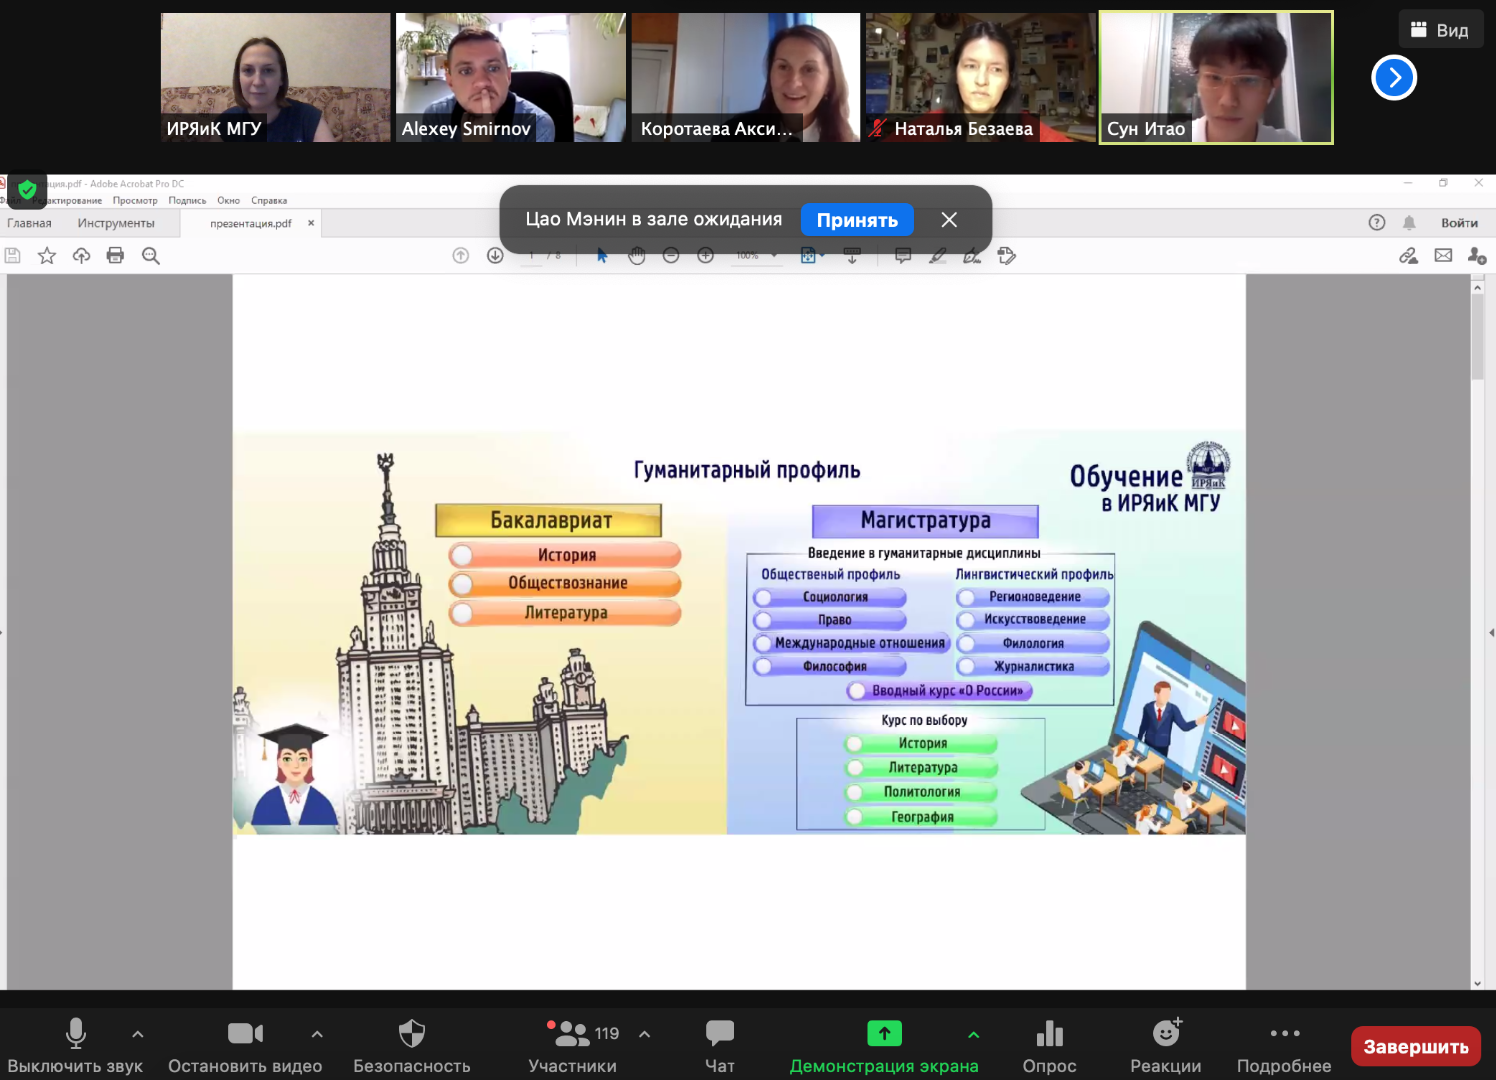
Task: Click the stamp tool icon
Action: [1007, 256]
